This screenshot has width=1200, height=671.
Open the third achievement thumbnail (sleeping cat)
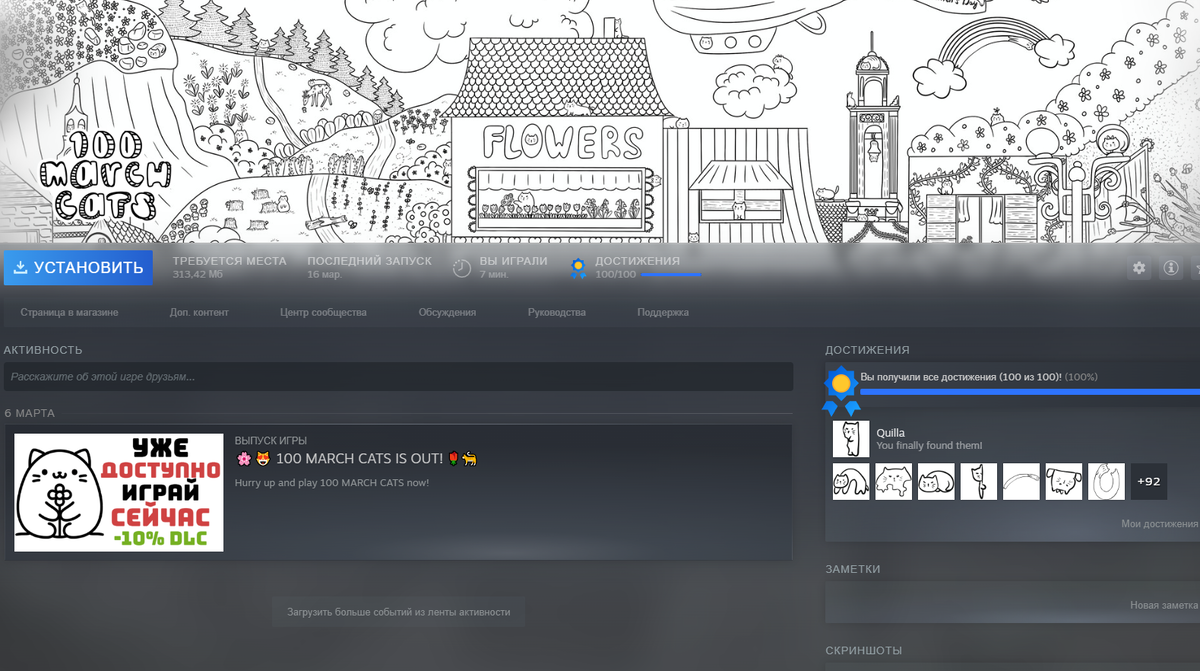tap(936, 481)
